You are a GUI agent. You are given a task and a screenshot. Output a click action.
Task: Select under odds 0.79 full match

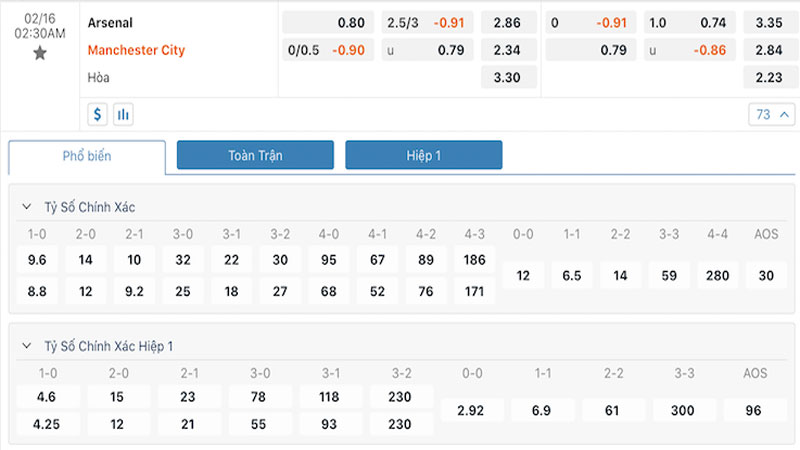(427, 50)
